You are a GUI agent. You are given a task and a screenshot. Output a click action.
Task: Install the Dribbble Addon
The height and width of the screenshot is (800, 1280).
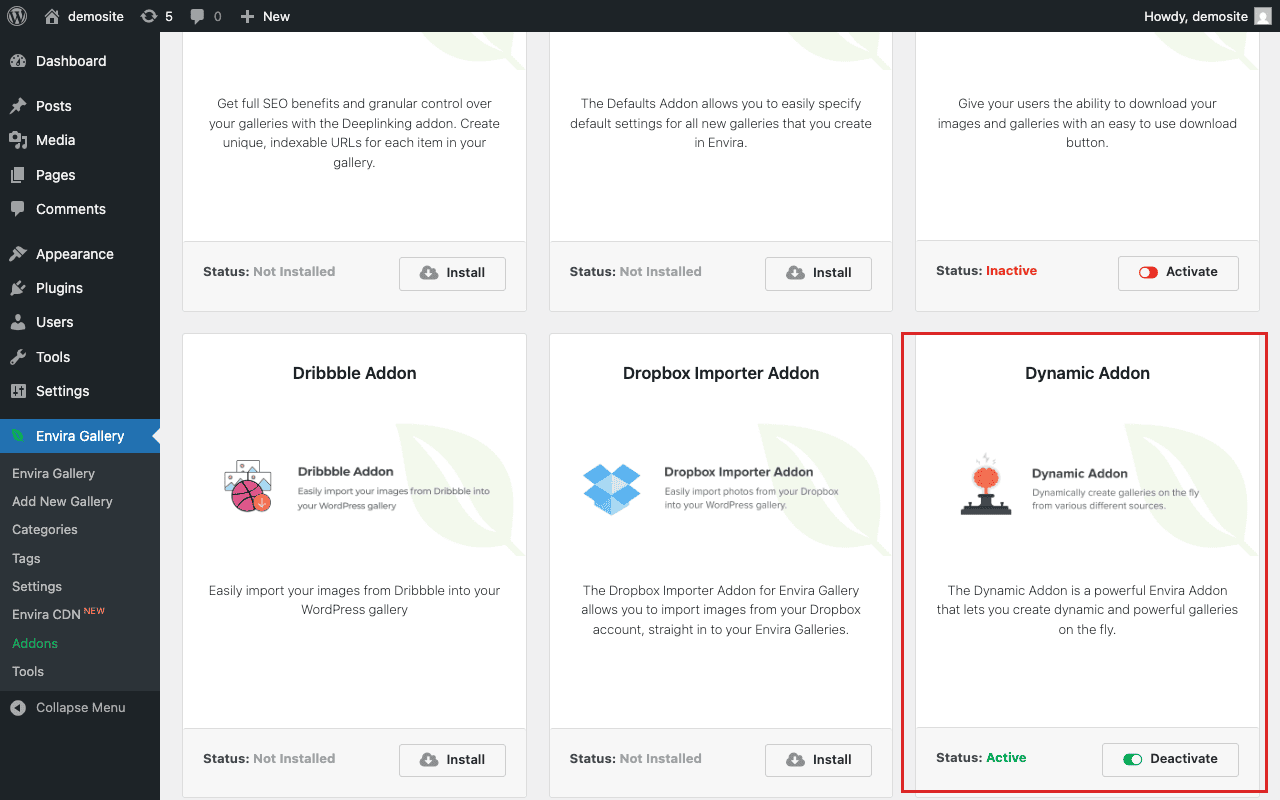pos(452,759)
